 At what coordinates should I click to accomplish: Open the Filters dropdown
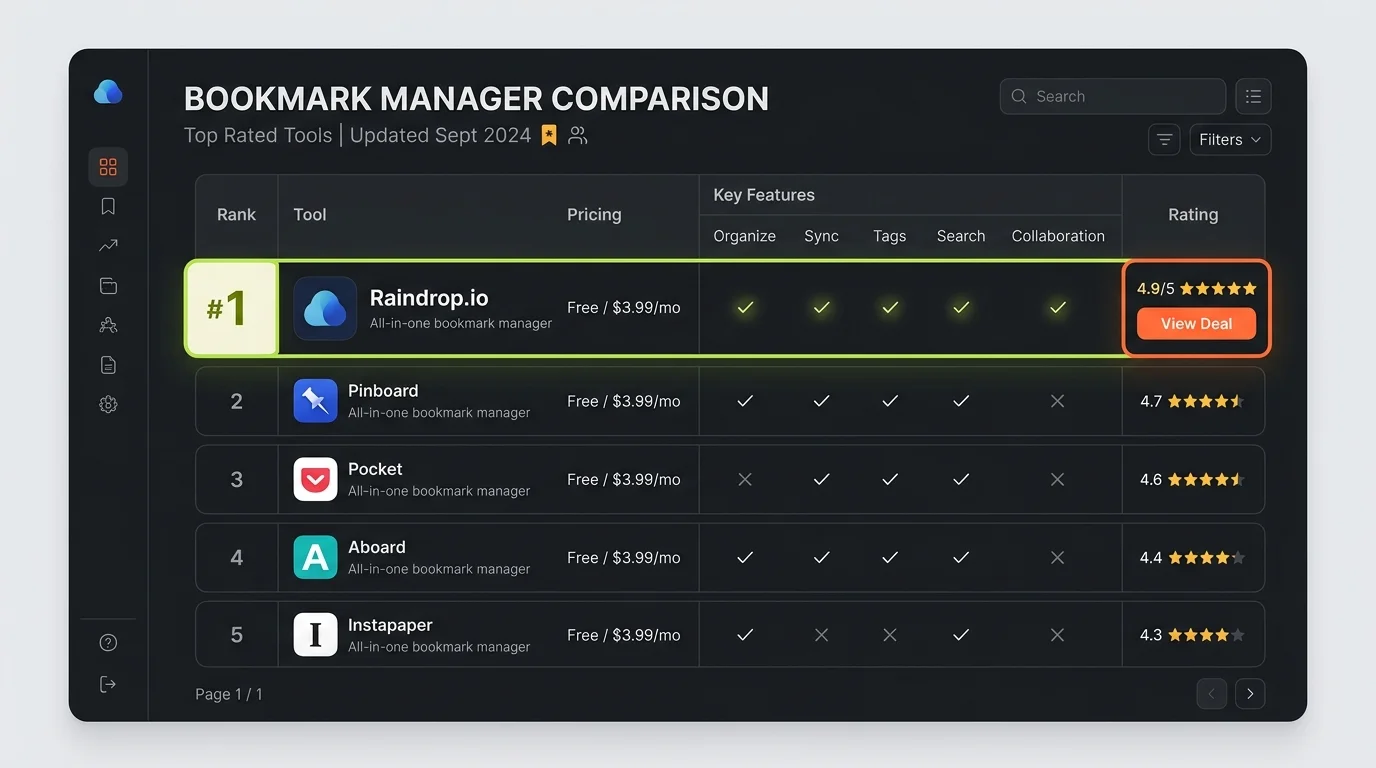1230,140
